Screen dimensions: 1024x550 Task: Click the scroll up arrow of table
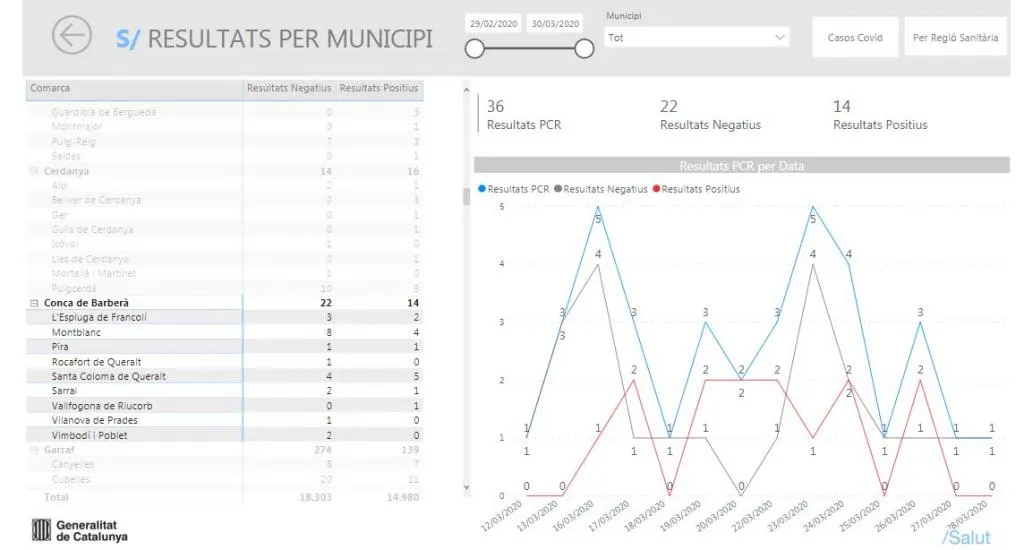tap(466, 90)
